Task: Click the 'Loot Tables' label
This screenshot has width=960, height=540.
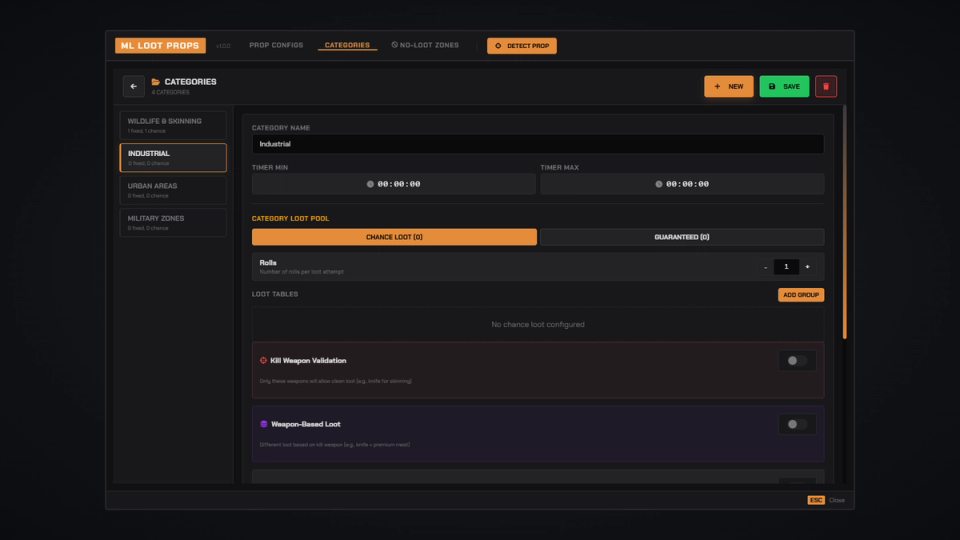Action: coord(275,294)
